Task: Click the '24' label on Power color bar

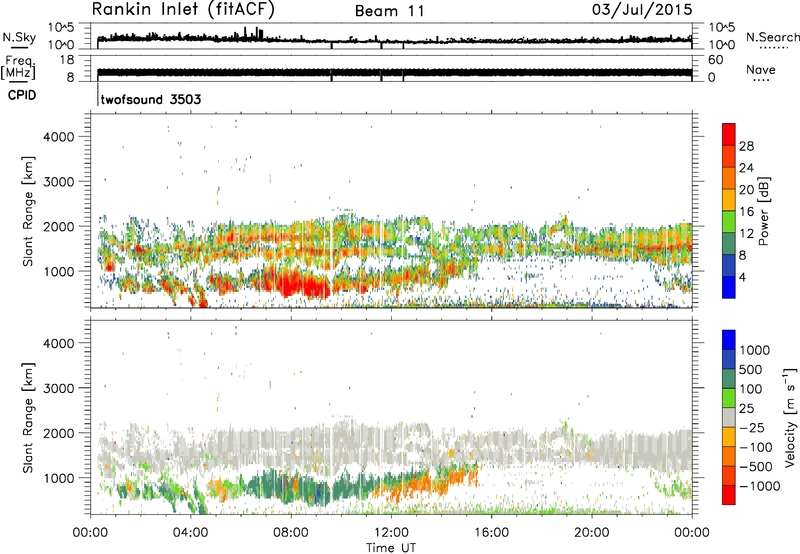Action: pos(746,168)
